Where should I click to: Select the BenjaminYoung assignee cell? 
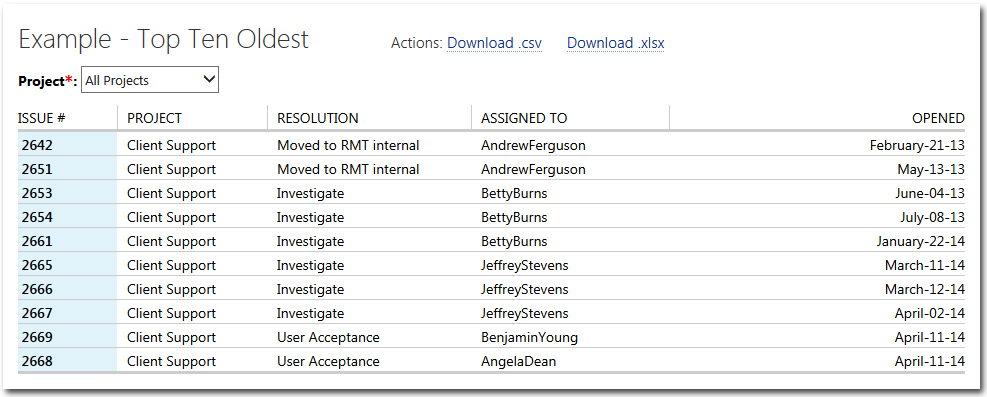click(529, 337)
